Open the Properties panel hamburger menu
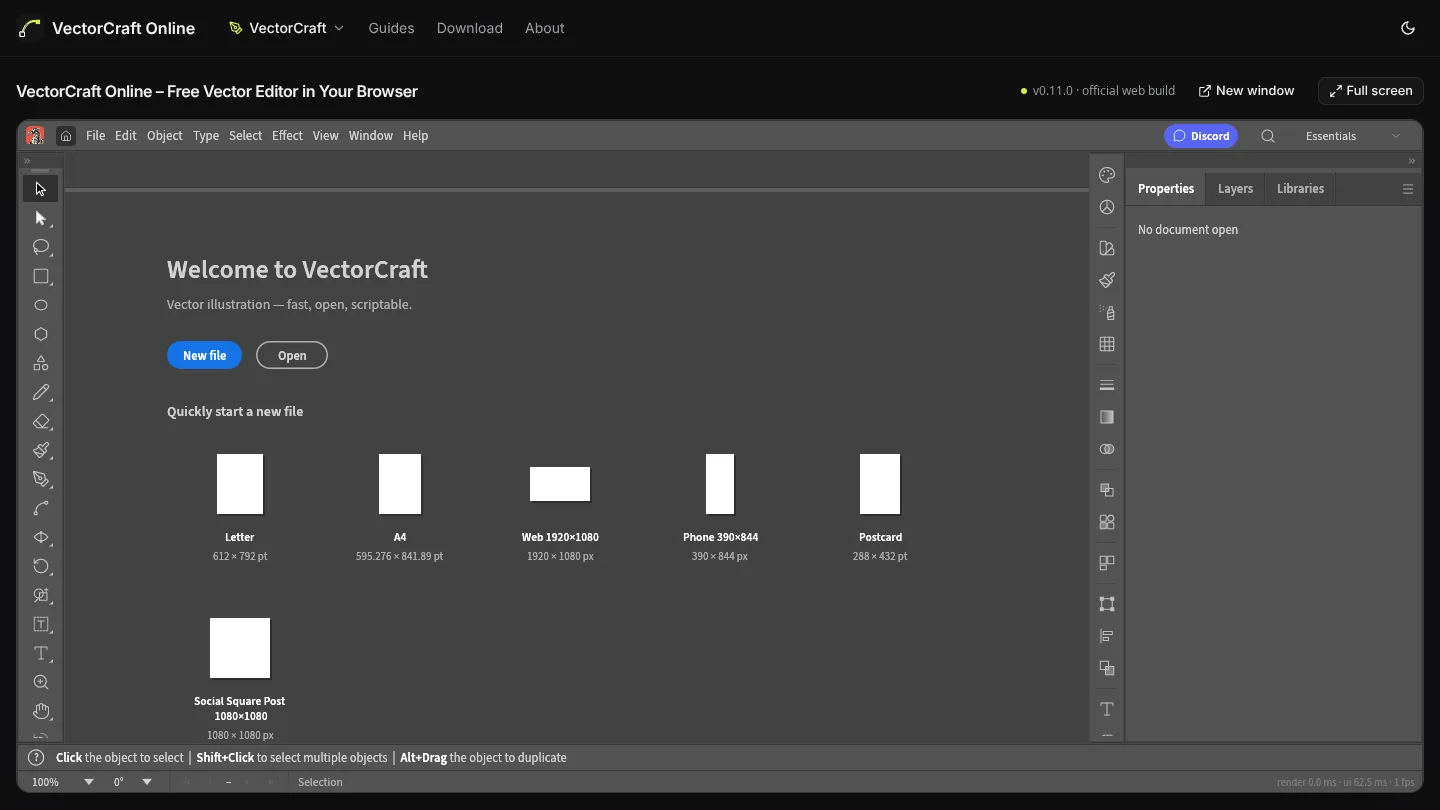 1408,189
